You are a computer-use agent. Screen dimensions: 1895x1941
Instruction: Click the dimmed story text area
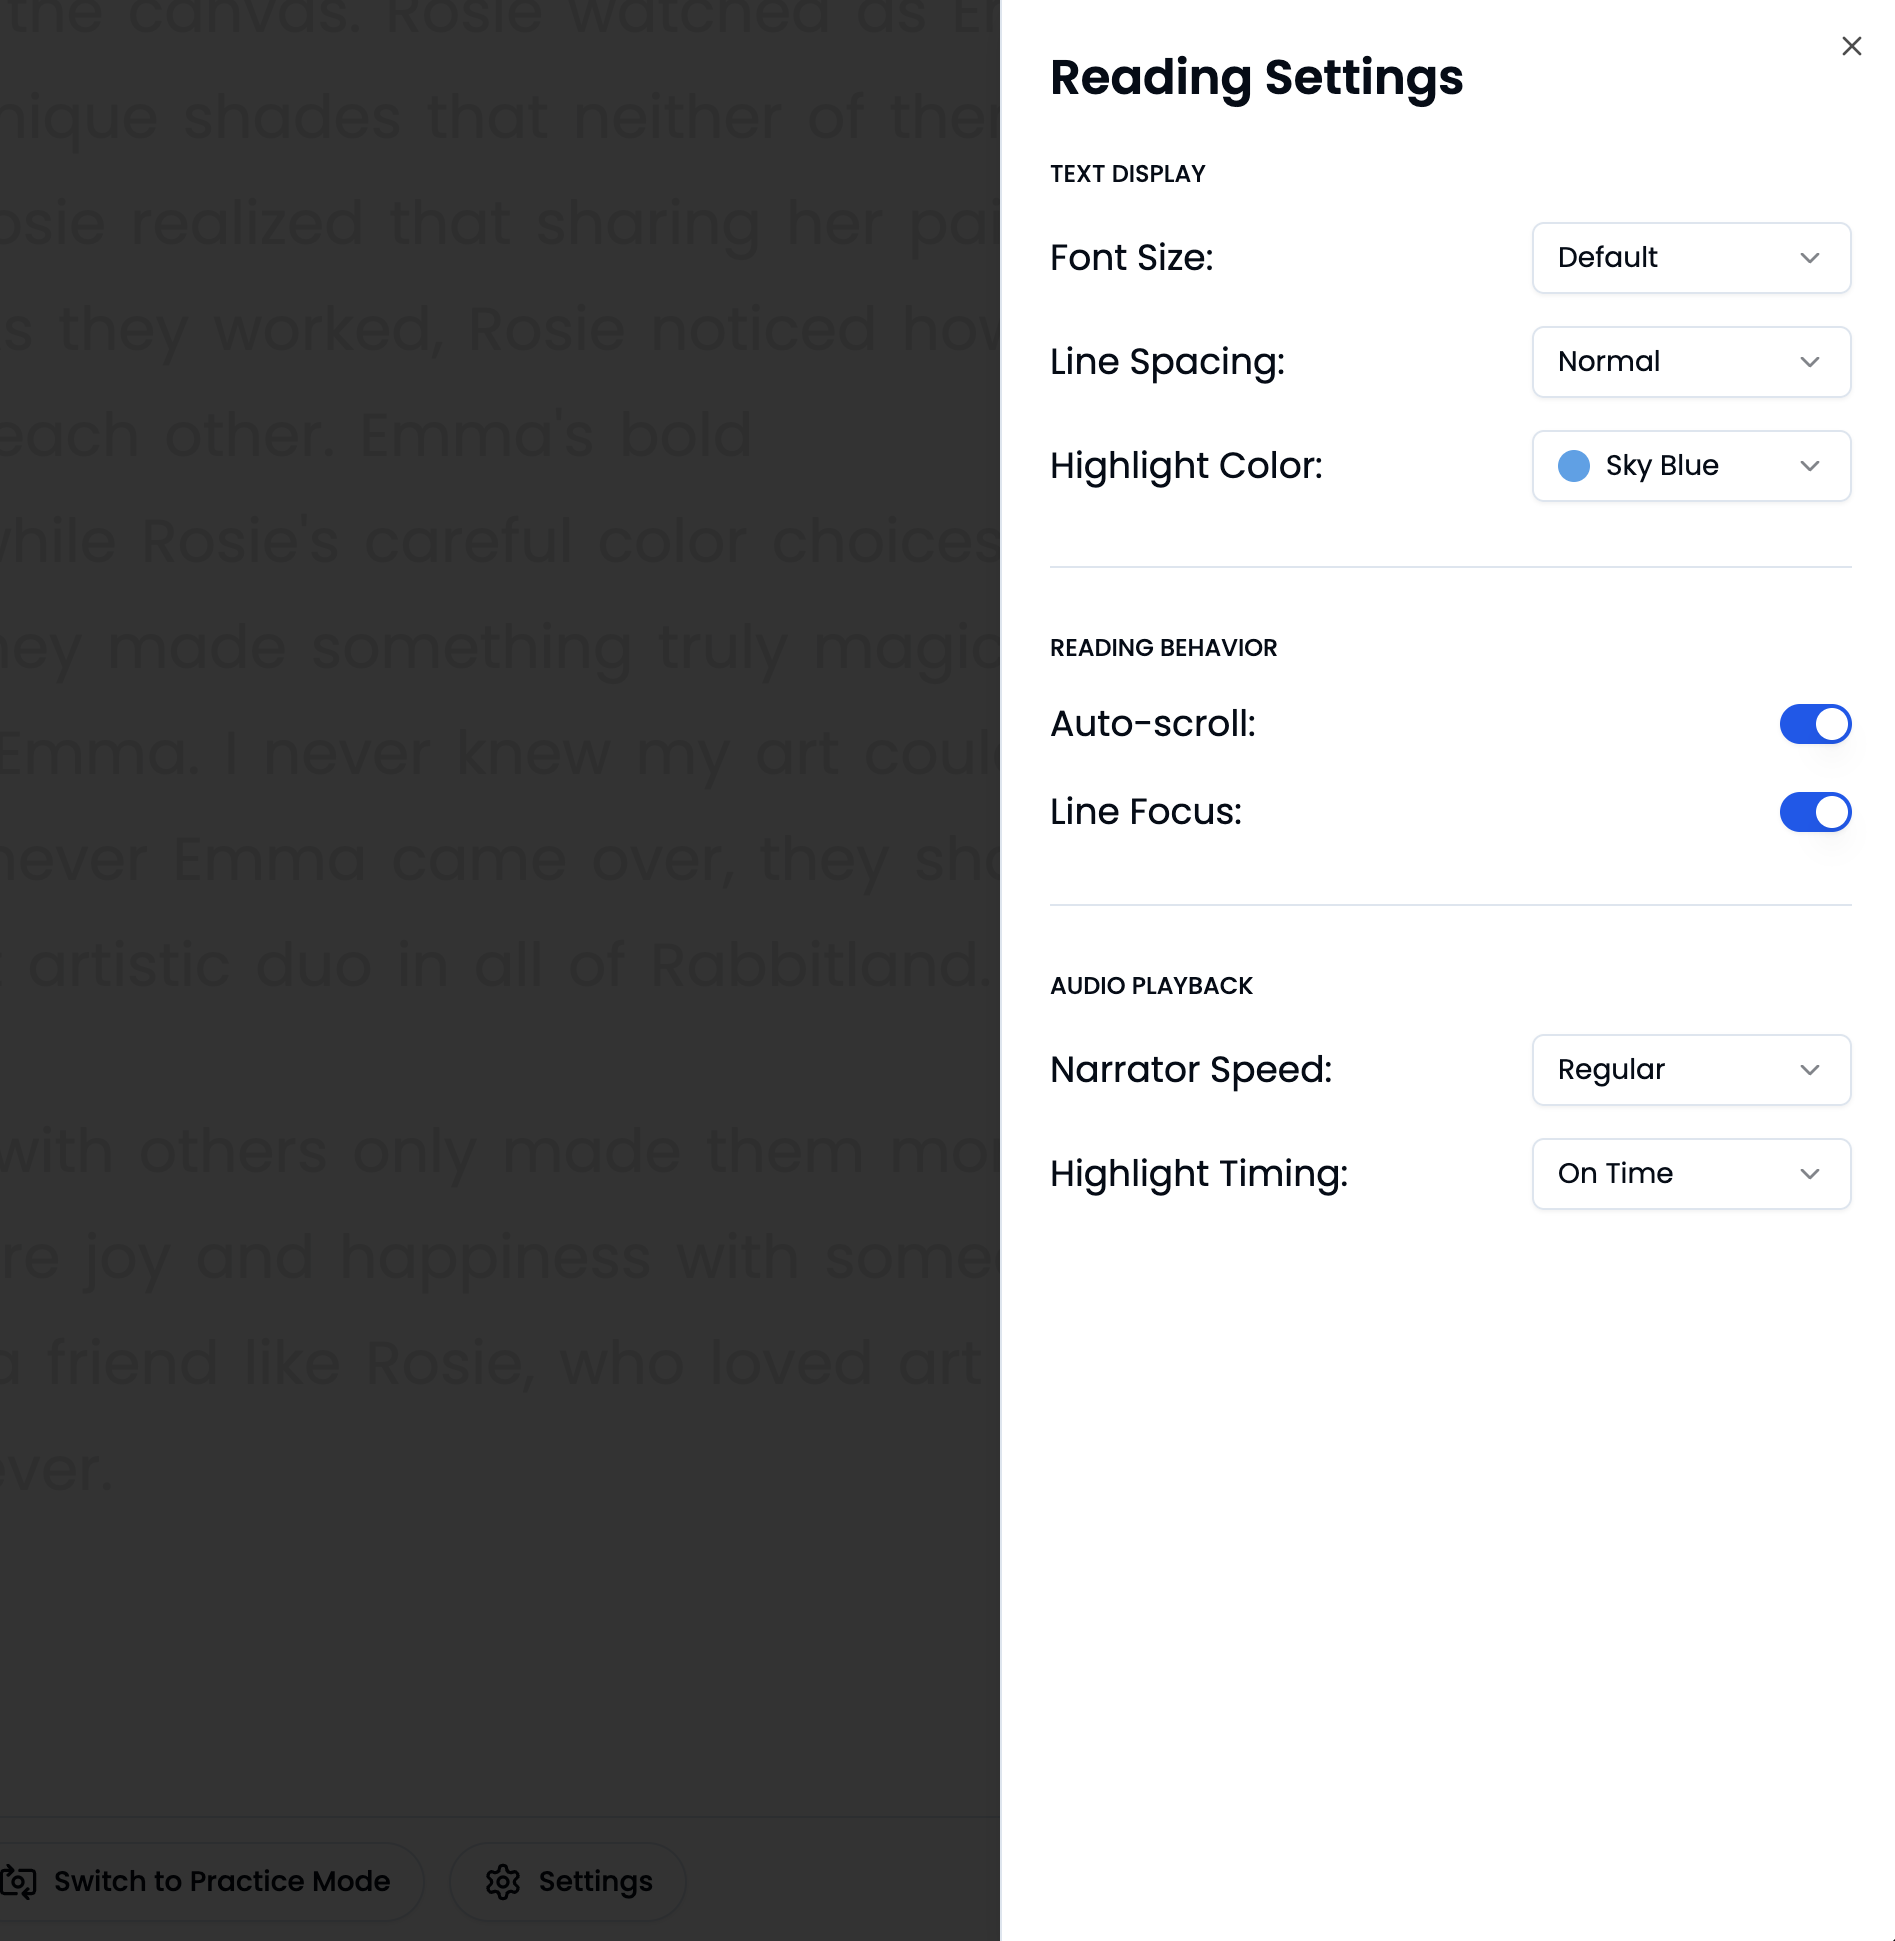click(500, 900)
